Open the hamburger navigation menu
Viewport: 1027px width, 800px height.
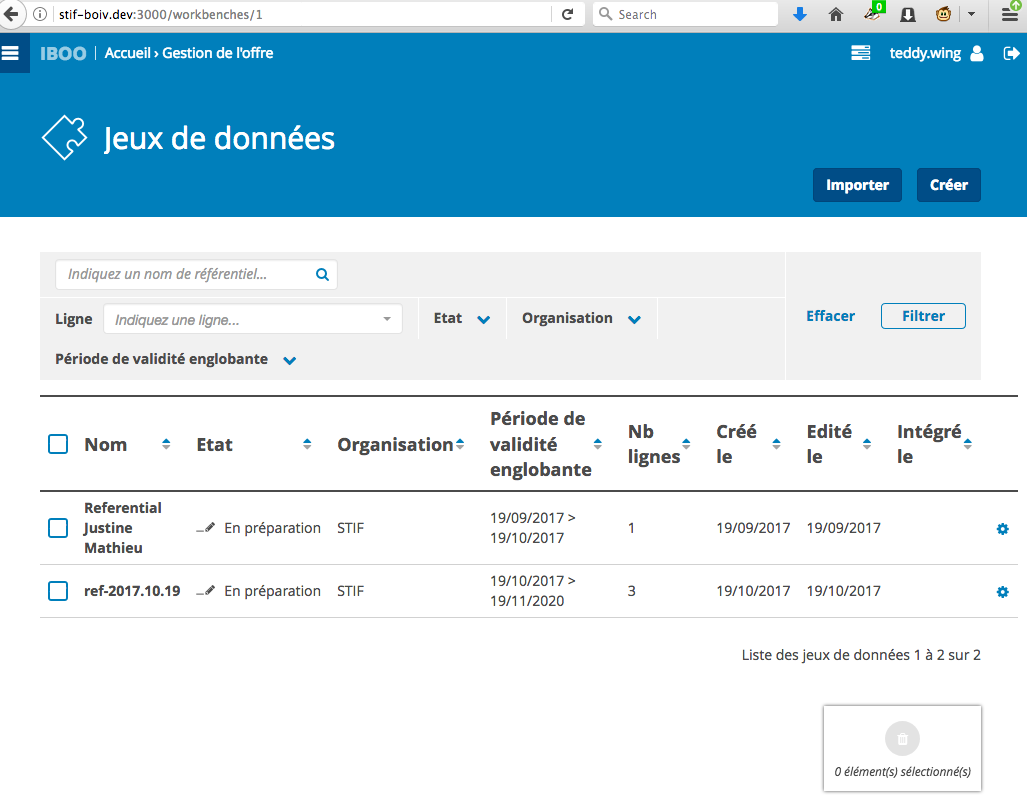(x=10, y=53)
